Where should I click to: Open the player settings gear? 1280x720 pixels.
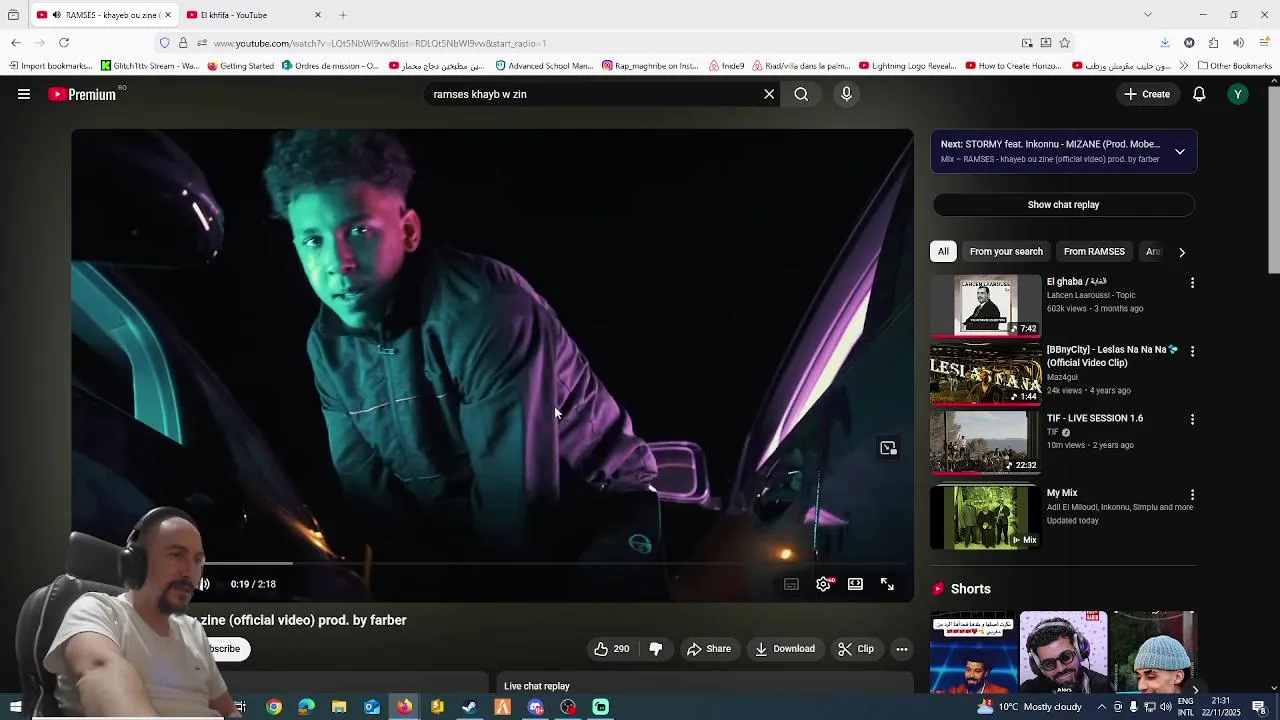coord(823,584)
